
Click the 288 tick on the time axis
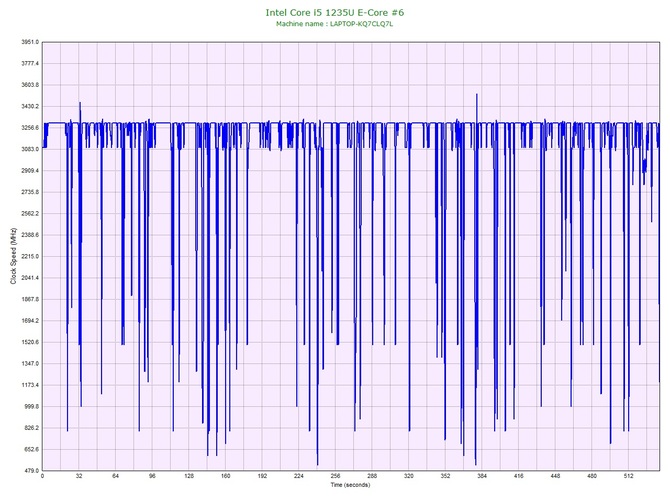coord(372,476)
